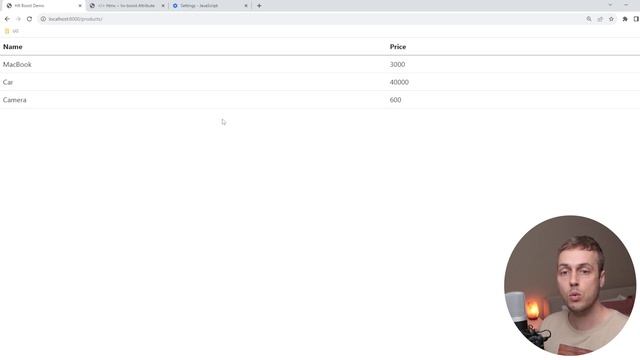The width and height of the screenshot is (640, 360).
Task: Open the bookmarks folder in bookmarks bar
Action: [11, 31]
